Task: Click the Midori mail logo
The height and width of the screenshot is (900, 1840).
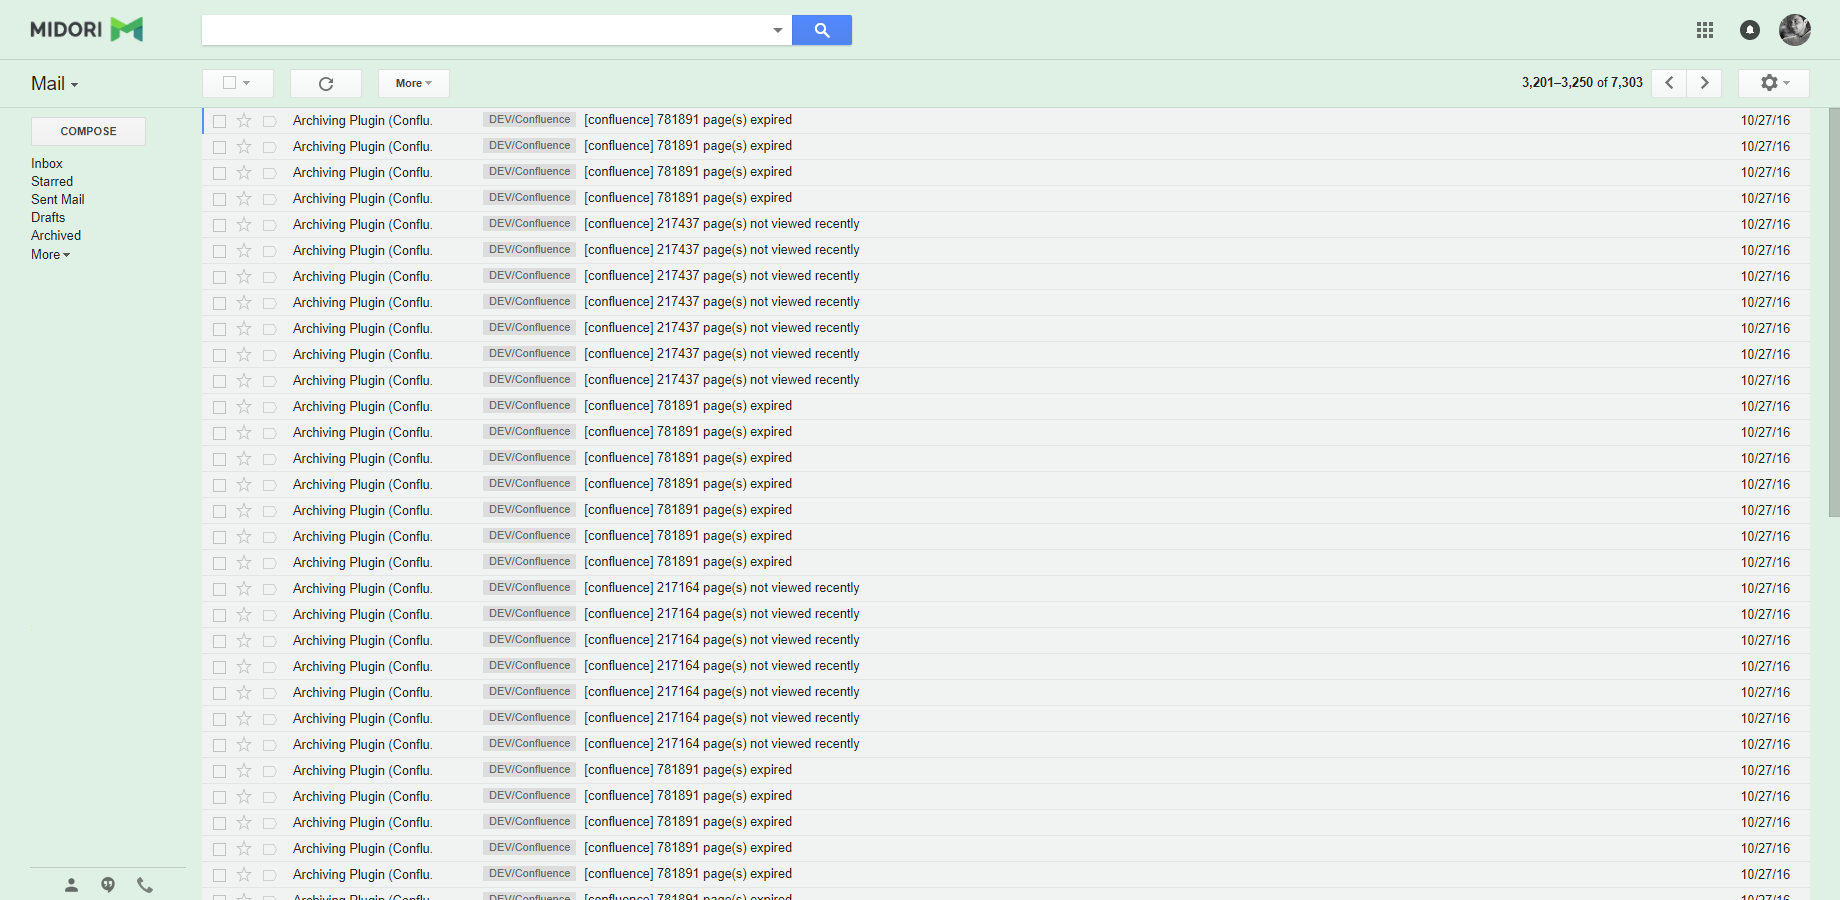Action: pos(86,29)
